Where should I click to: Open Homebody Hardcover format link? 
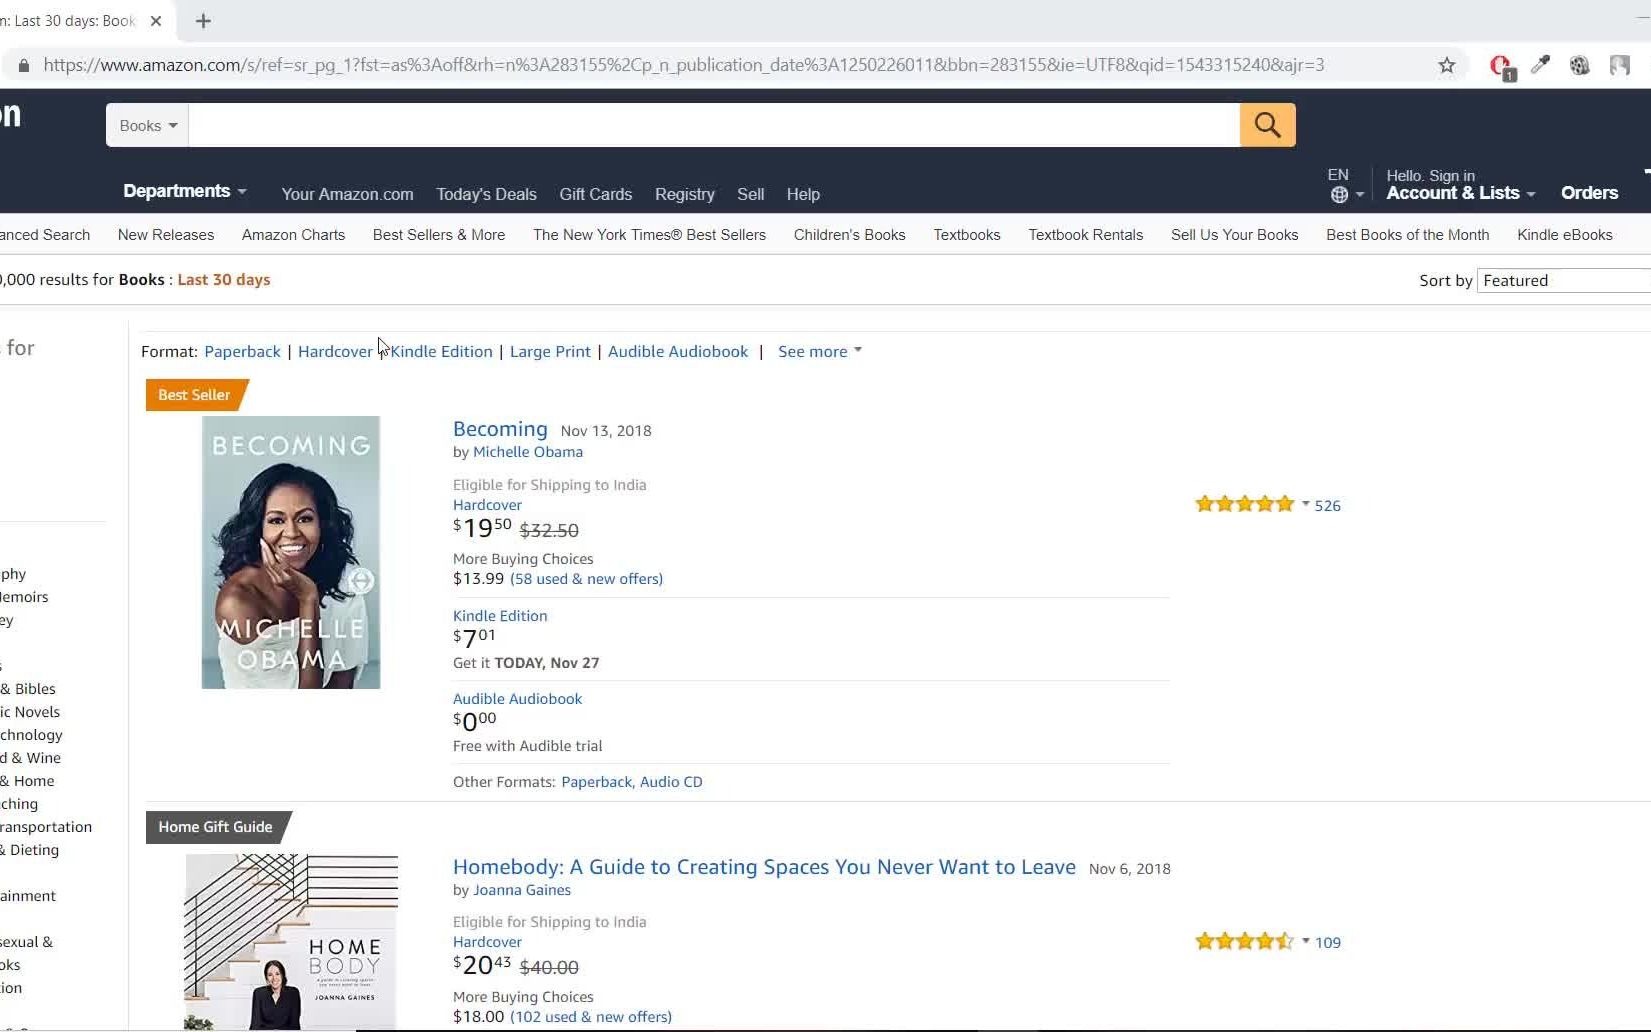click(x=487, y=942)
